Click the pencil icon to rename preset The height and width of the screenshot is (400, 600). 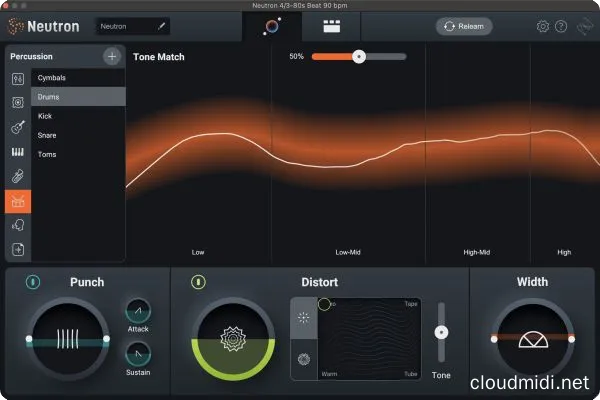point(160,26)
